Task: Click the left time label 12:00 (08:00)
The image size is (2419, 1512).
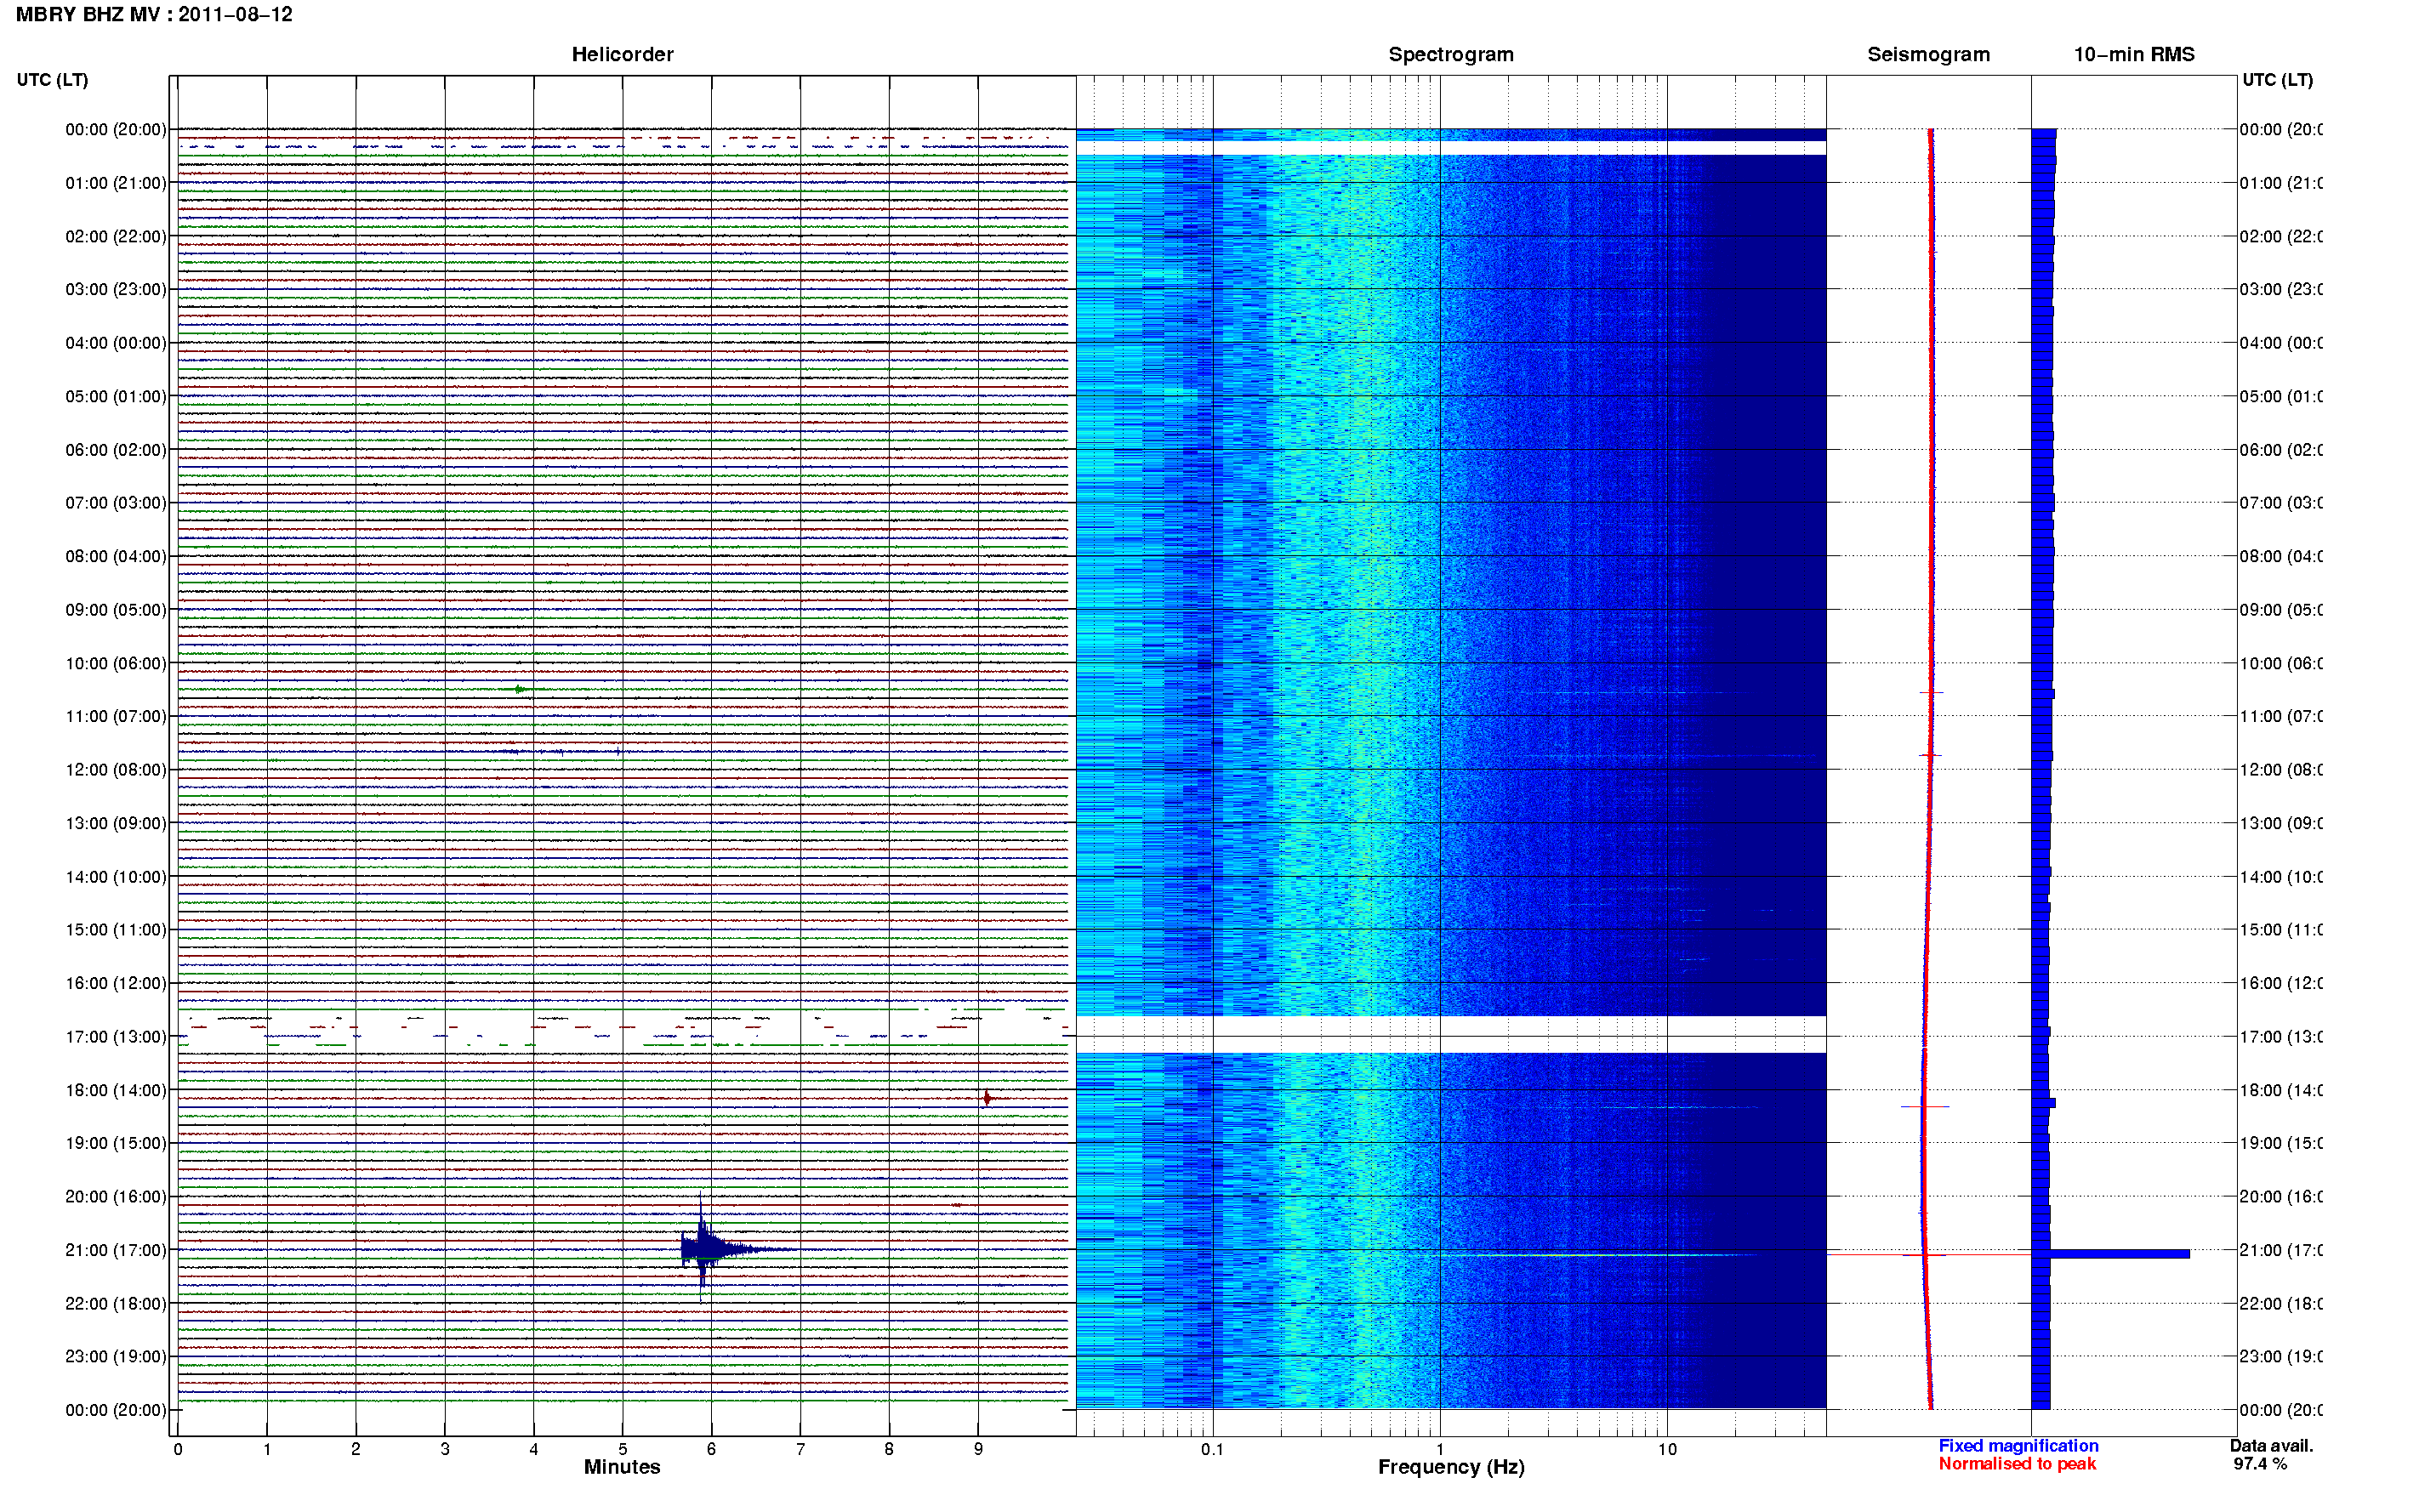Action: pyautogui.click(x=116, y=770)
